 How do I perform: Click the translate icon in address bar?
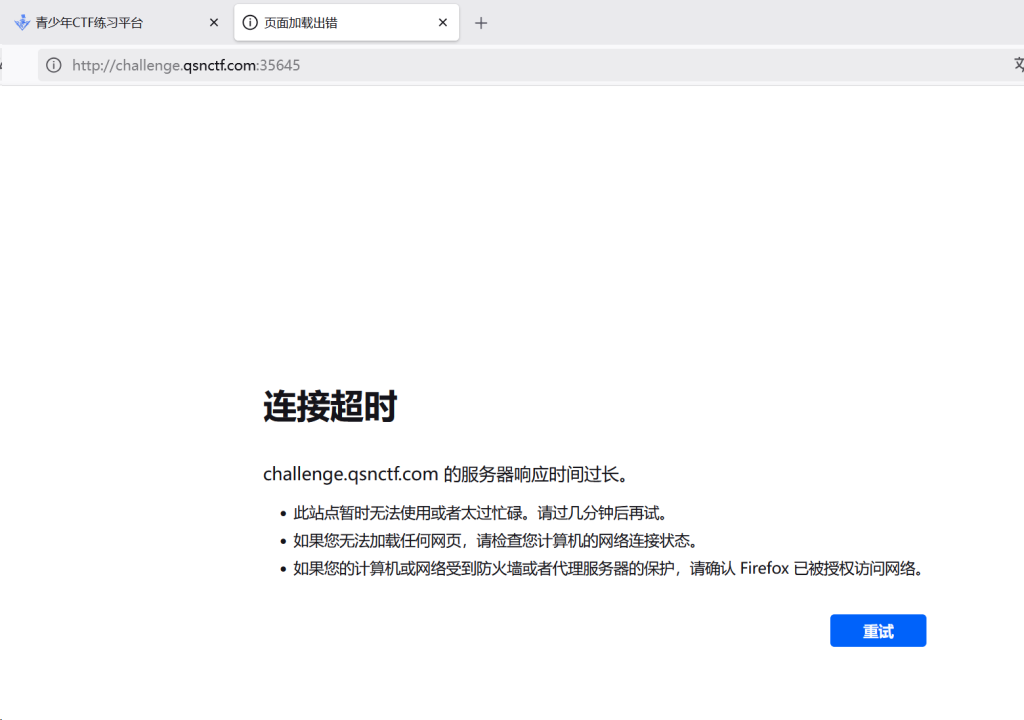[1018, 65]
